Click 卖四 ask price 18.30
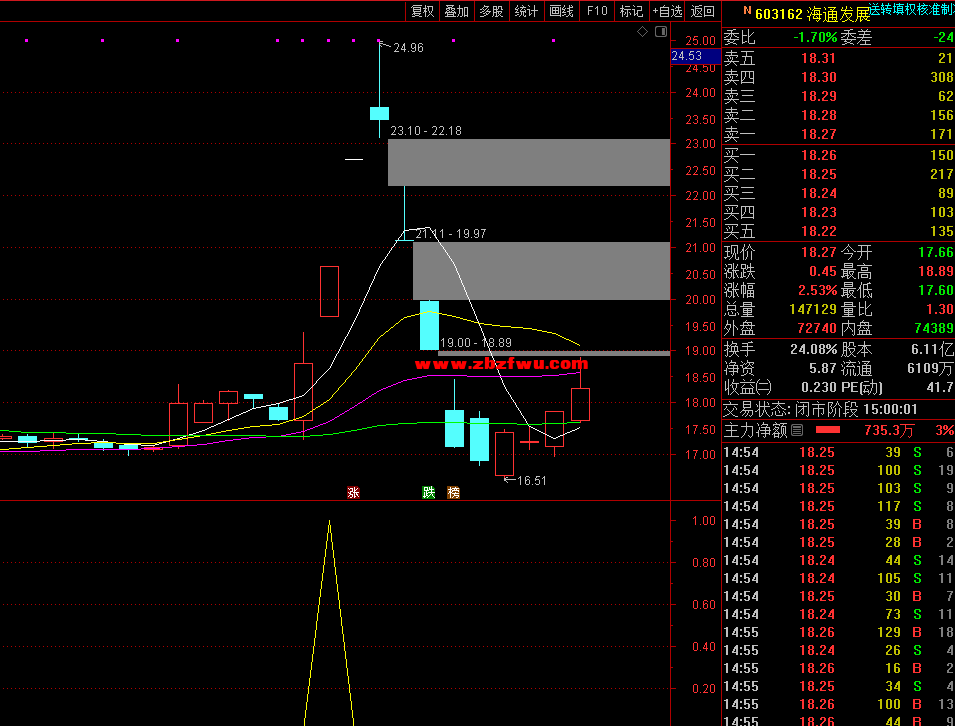This screenshot has width=955, height=726. 819,77
